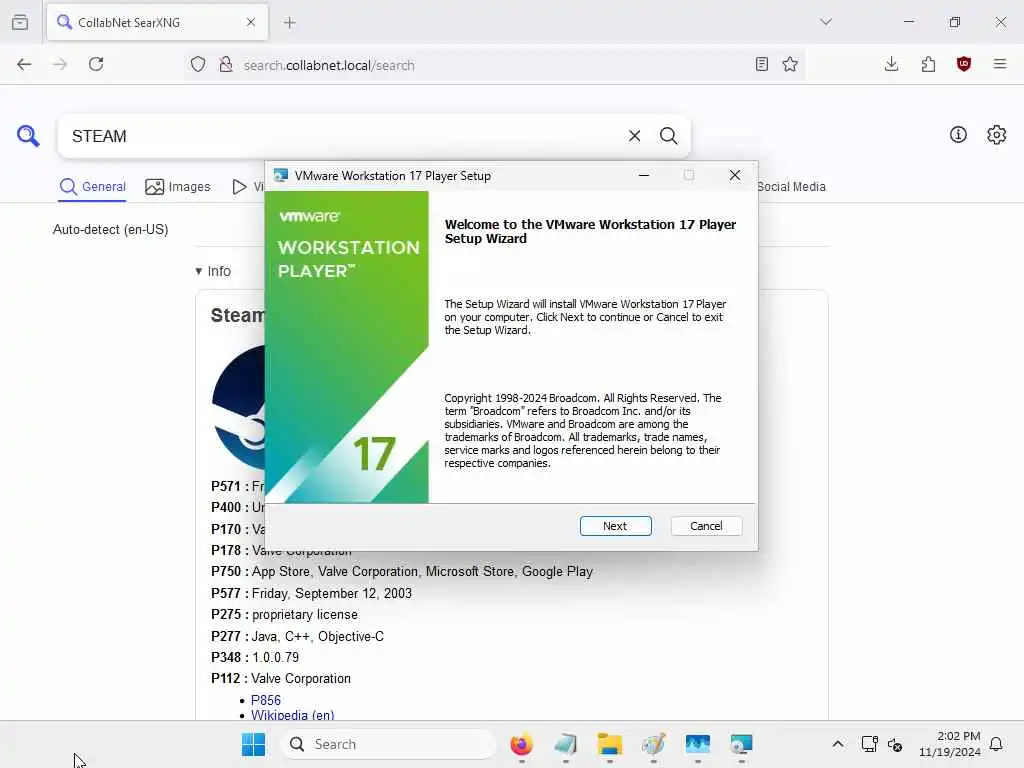The width and height of the screenshot is (1024, 768).
Task: Minimize the VMware Setup dialog
Action: pos(644,175)
